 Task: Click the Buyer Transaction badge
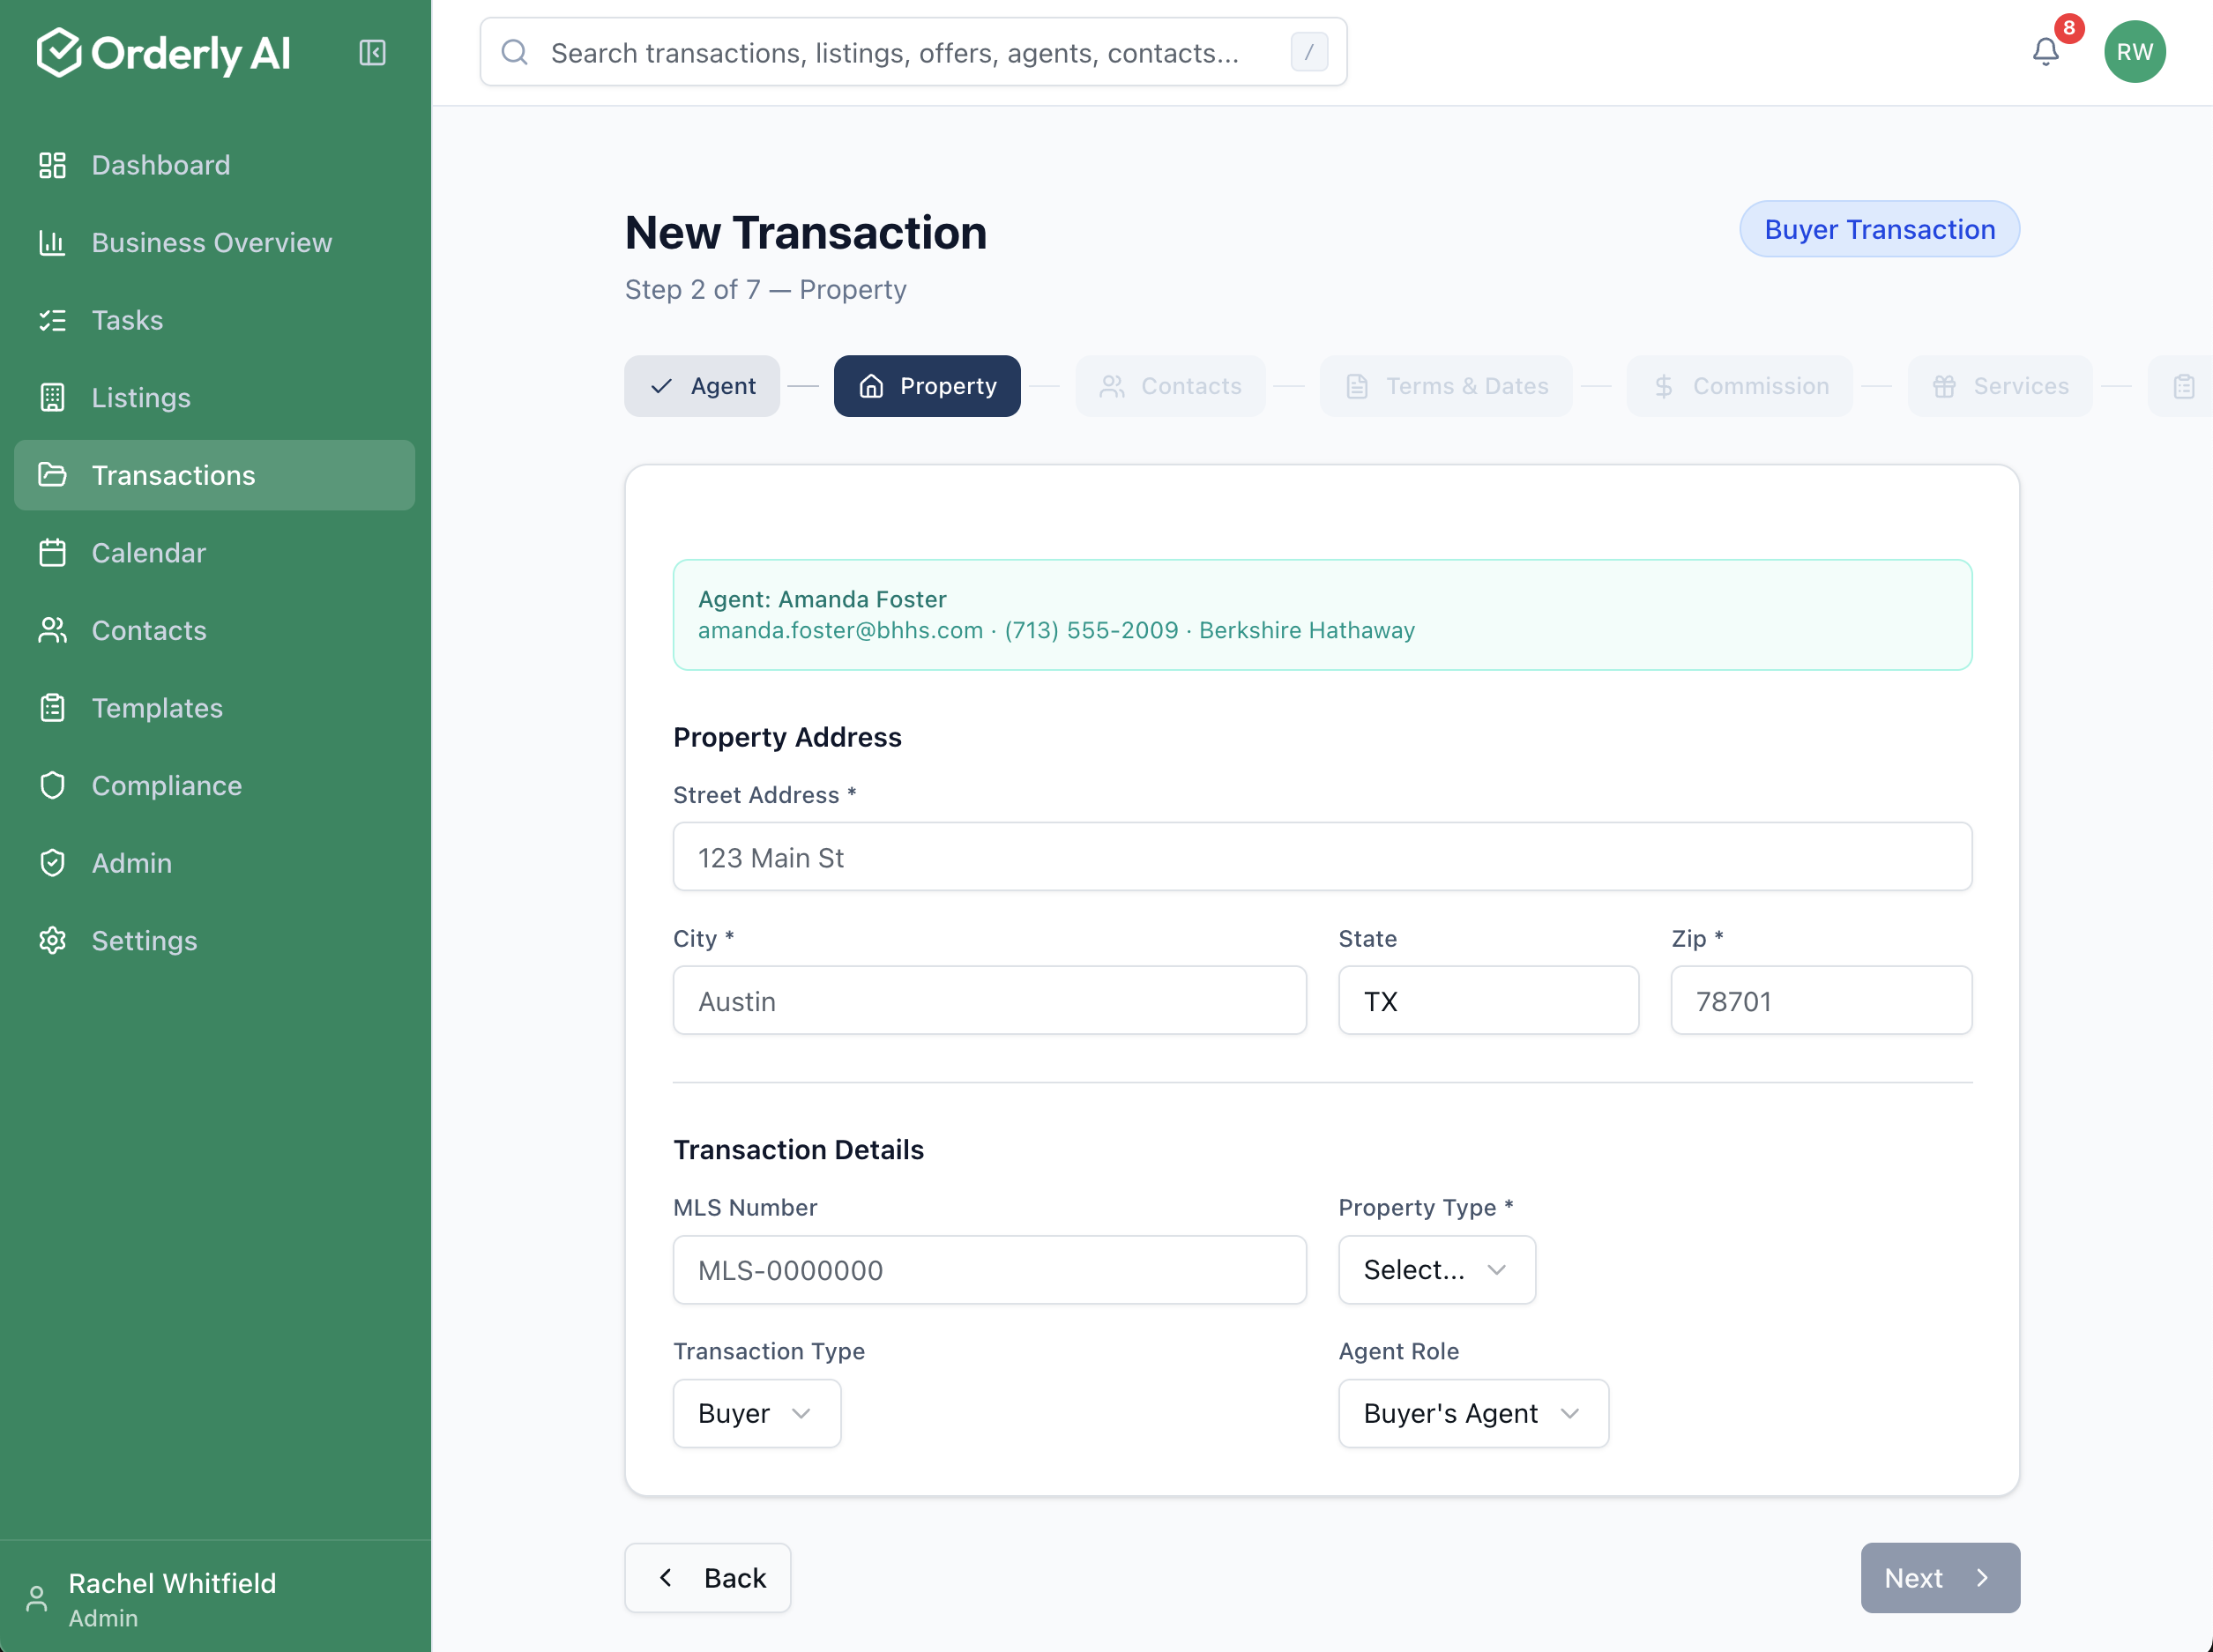[x=1879, y=229]
